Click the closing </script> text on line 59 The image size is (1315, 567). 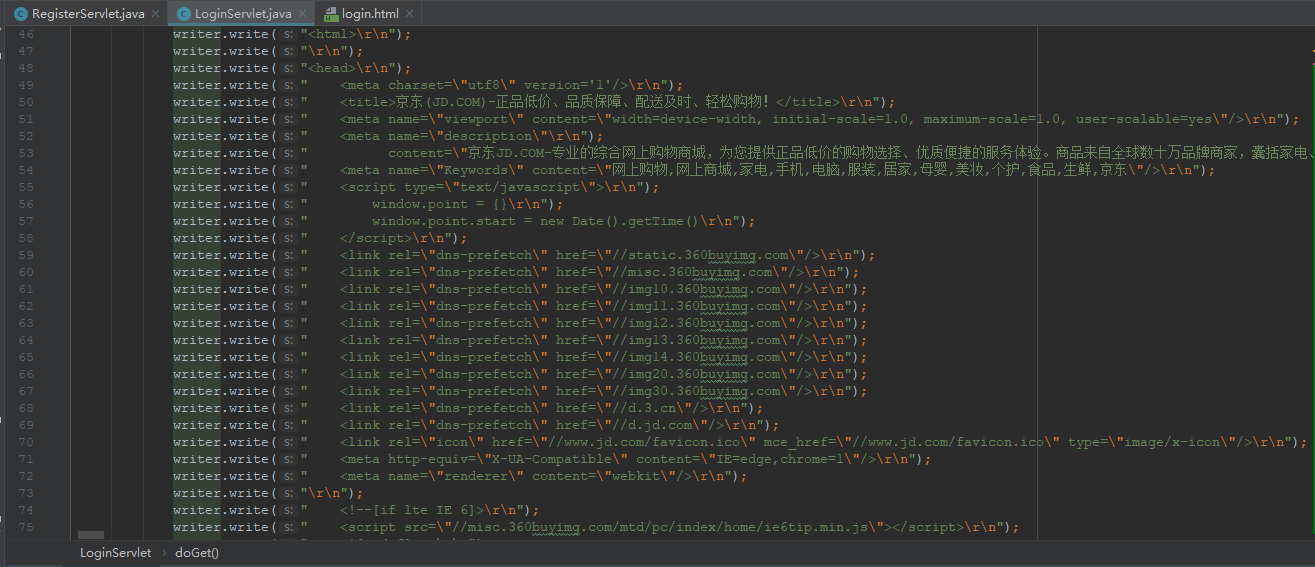click(376, 238)
